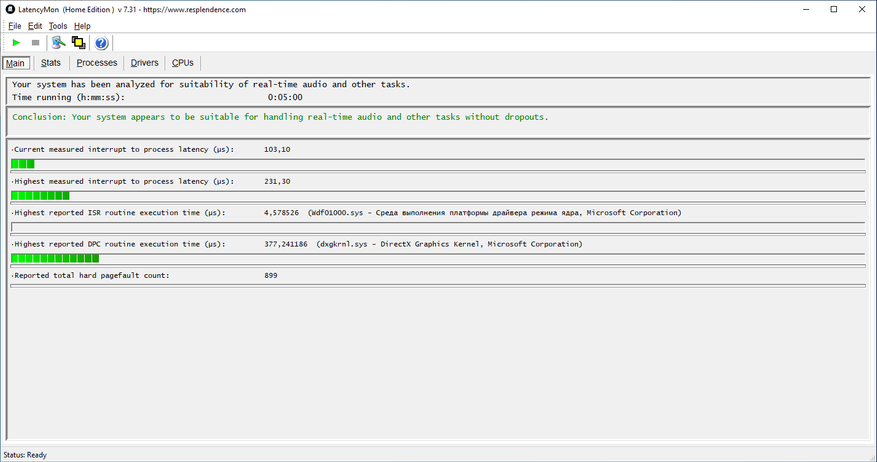Switch to the Main tab
The height and width of the screenshot is (462, 877).
click(x=15, y=63)
